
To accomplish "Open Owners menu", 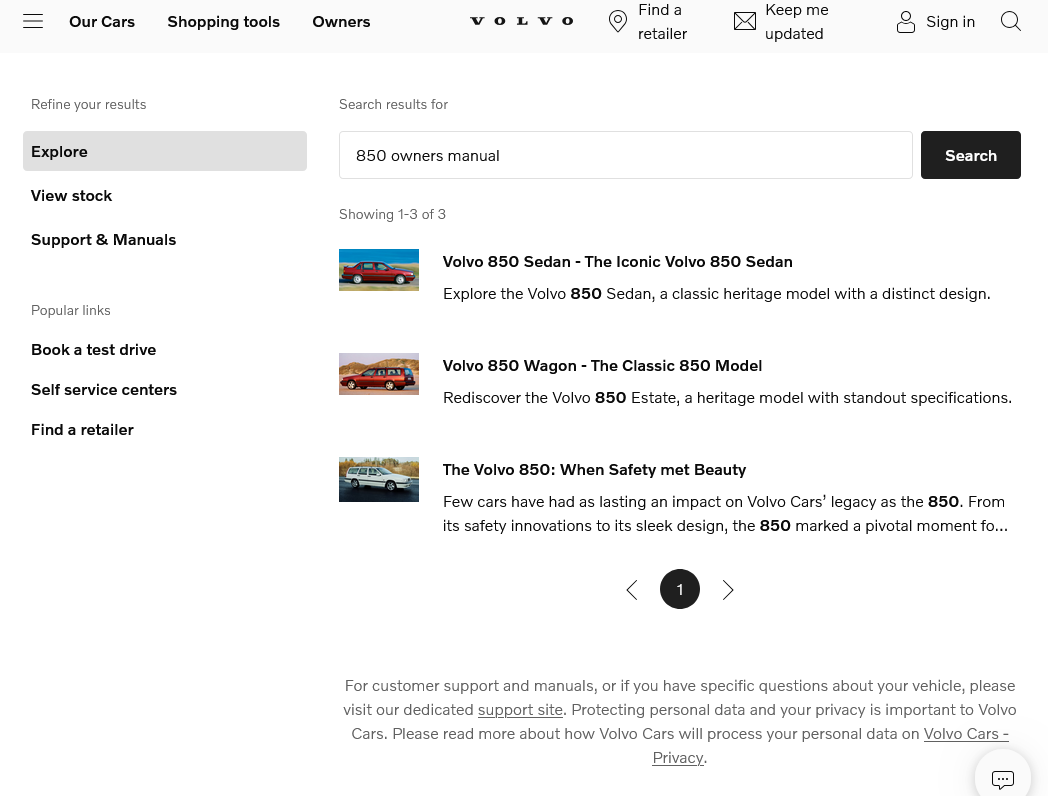I will (x=341, y=21).
